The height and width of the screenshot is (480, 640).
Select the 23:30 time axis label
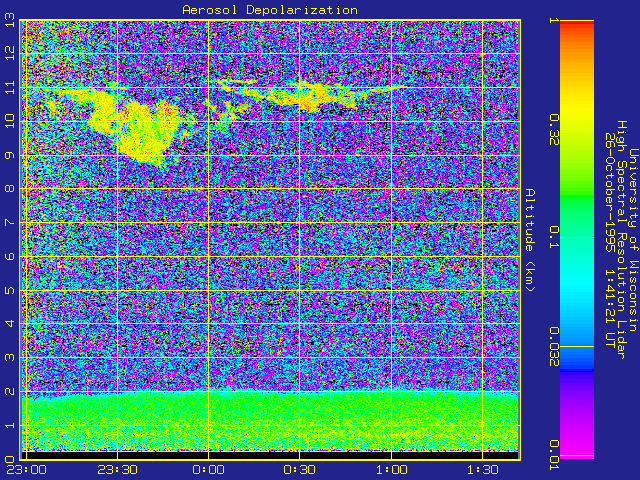[117, 470]
